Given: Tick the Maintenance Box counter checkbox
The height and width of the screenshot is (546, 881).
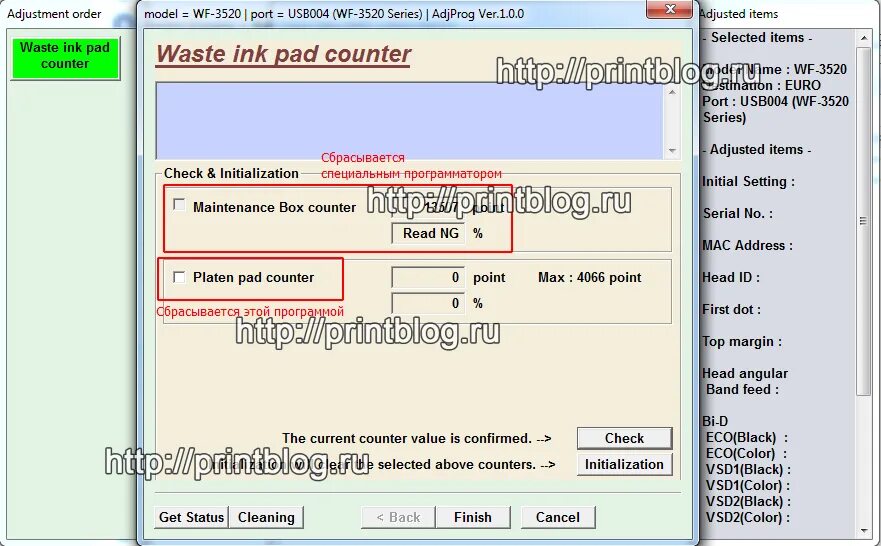Looking at the screenshot, I should point(179,205).
